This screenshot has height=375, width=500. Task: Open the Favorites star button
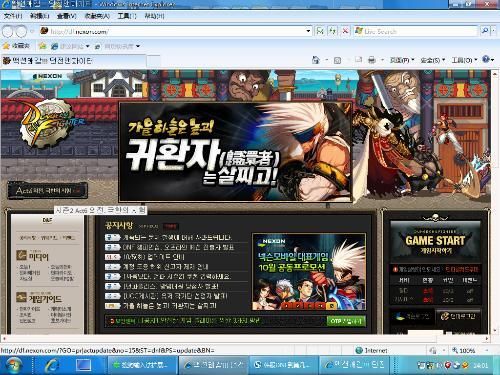[x=16, y=46]
